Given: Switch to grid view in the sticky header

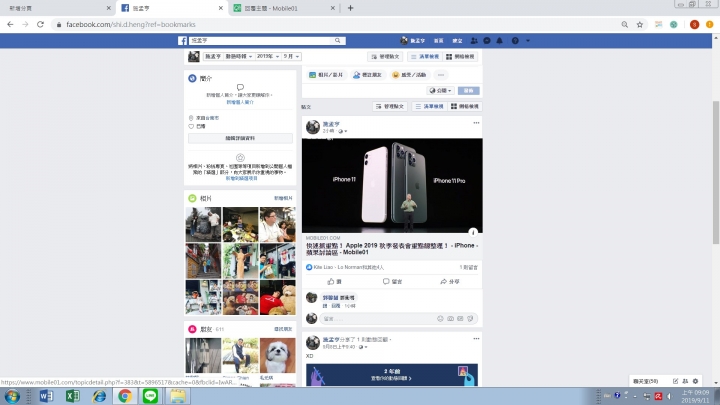Looking at the screenshot, I should [x=460, y=56].
